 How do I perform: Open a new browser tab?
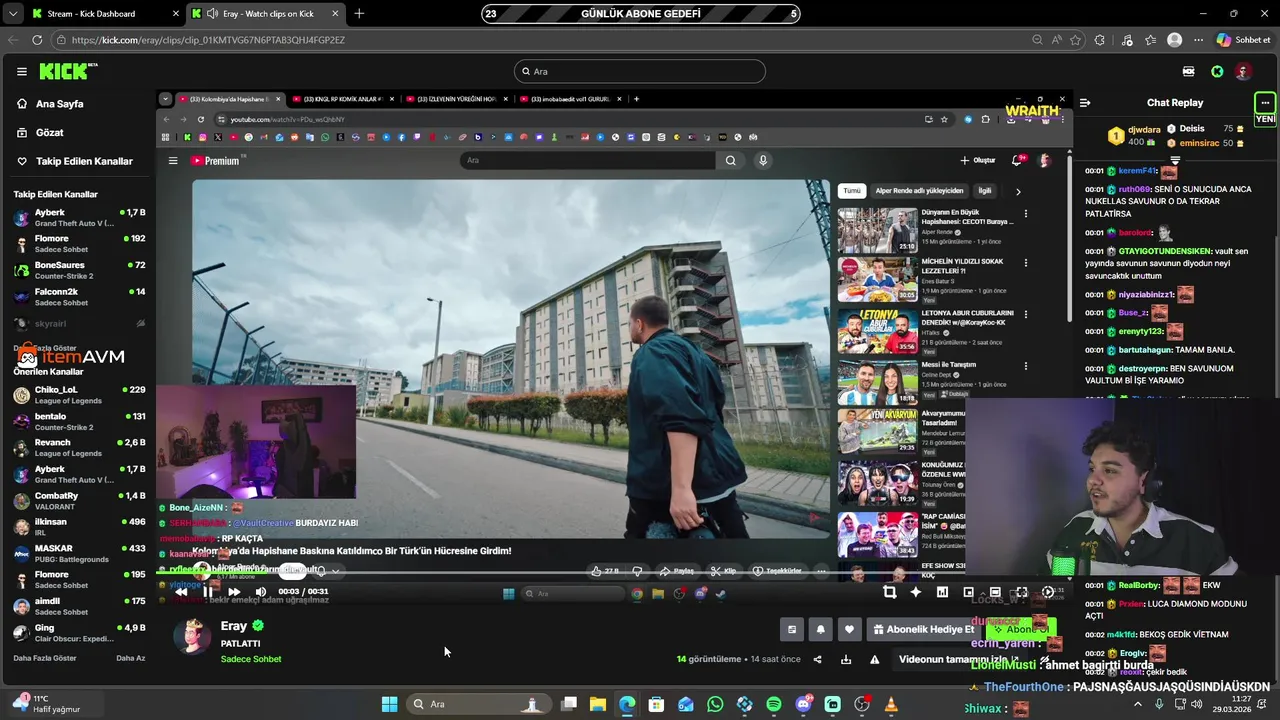(x=359, y=14)
